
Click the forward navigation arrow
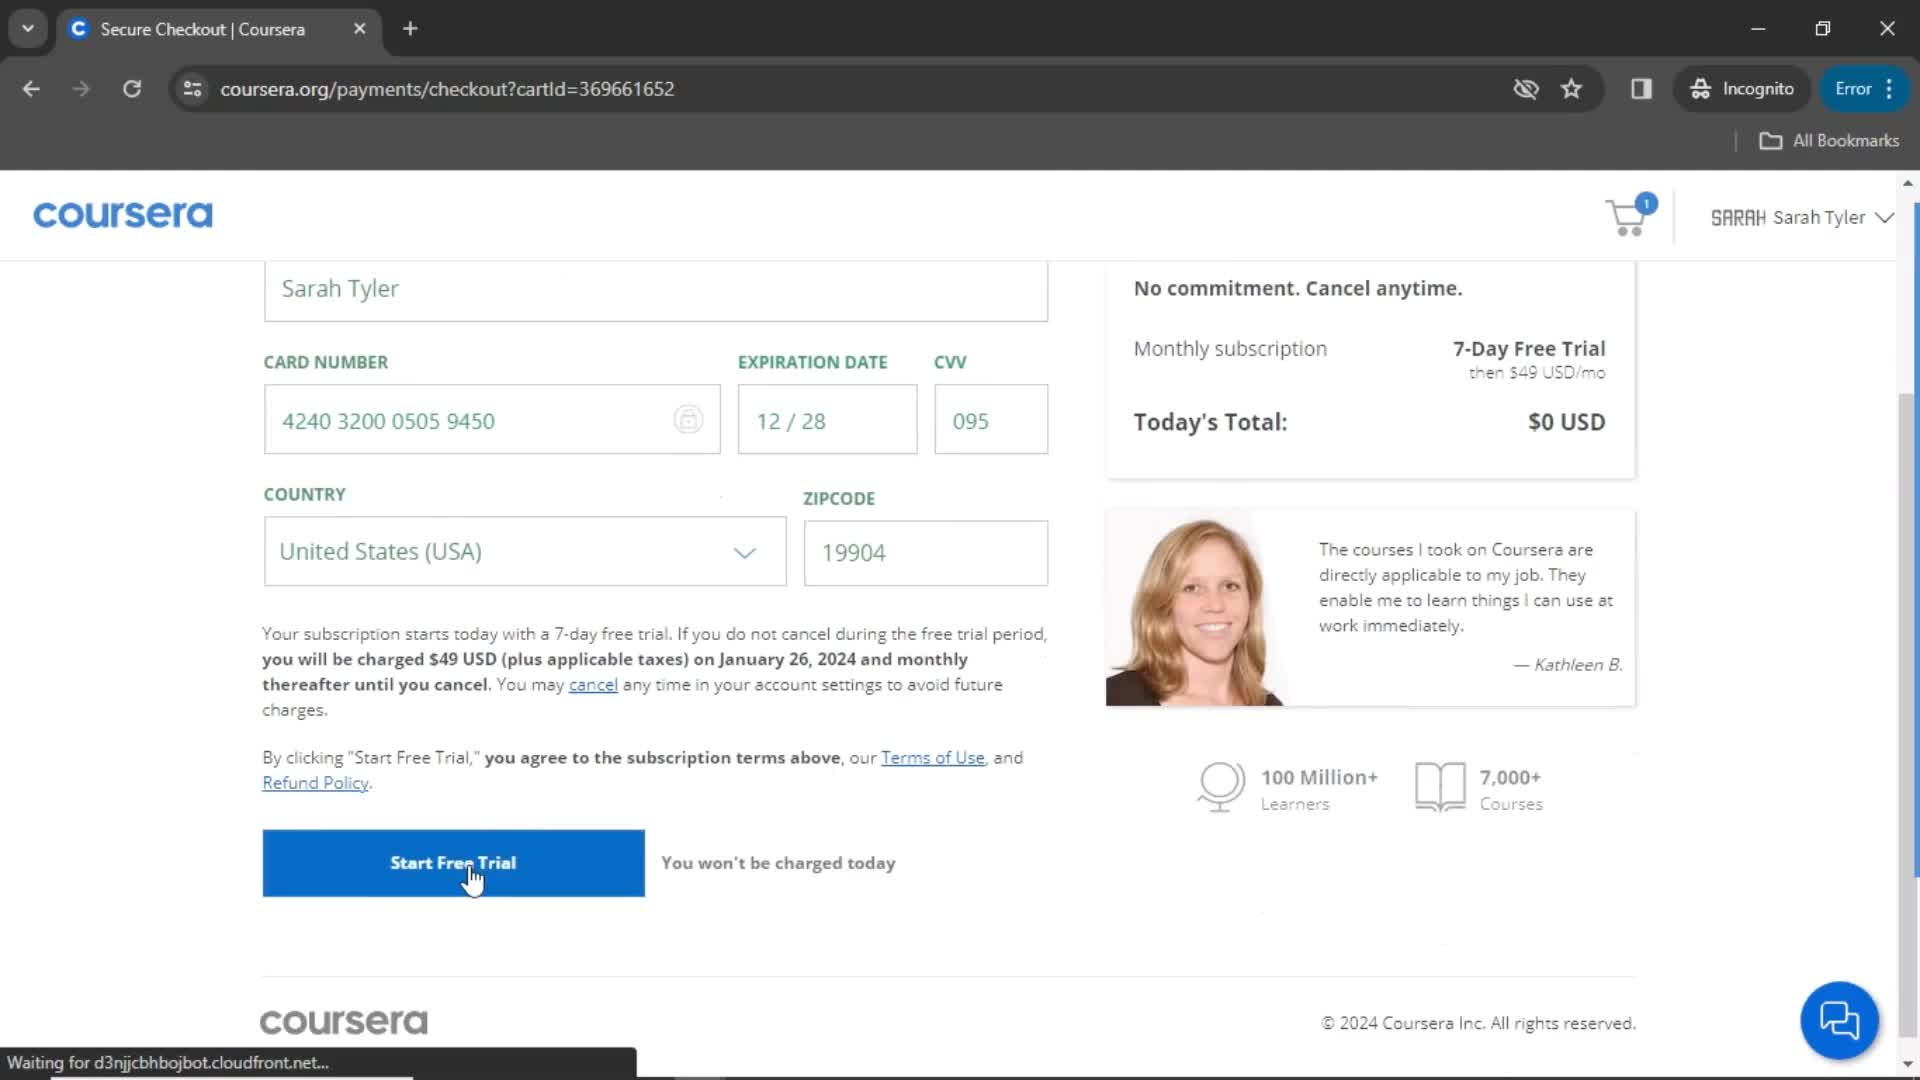pyautogui.click(x=81, y=89)
